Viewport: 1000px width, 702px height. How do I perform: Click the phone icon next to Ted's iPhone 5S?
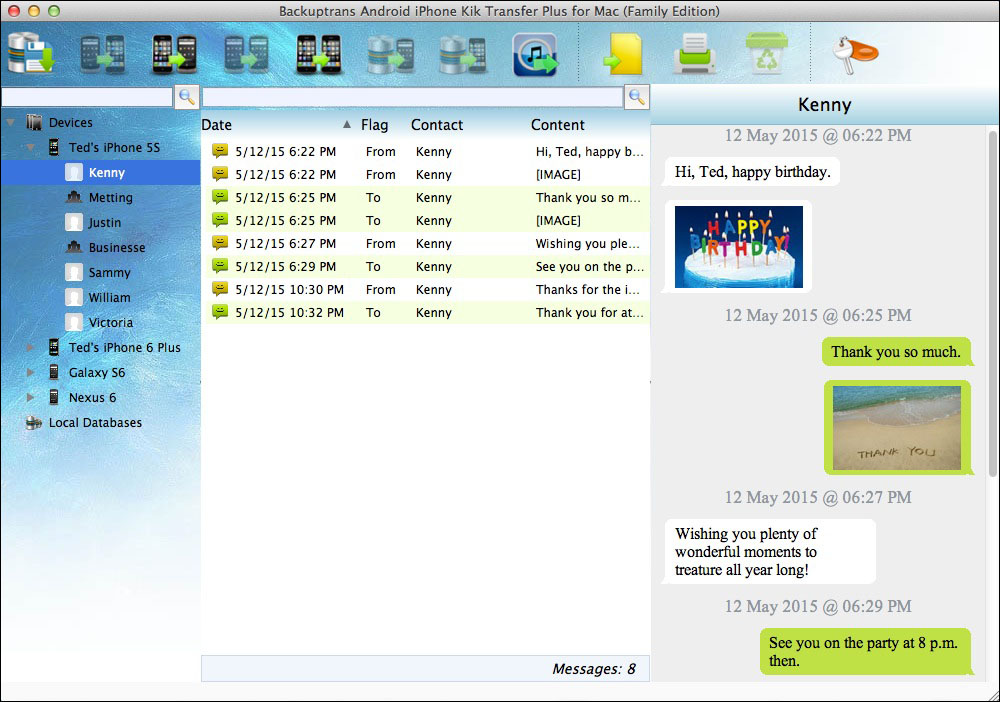[x=54, y=147]
